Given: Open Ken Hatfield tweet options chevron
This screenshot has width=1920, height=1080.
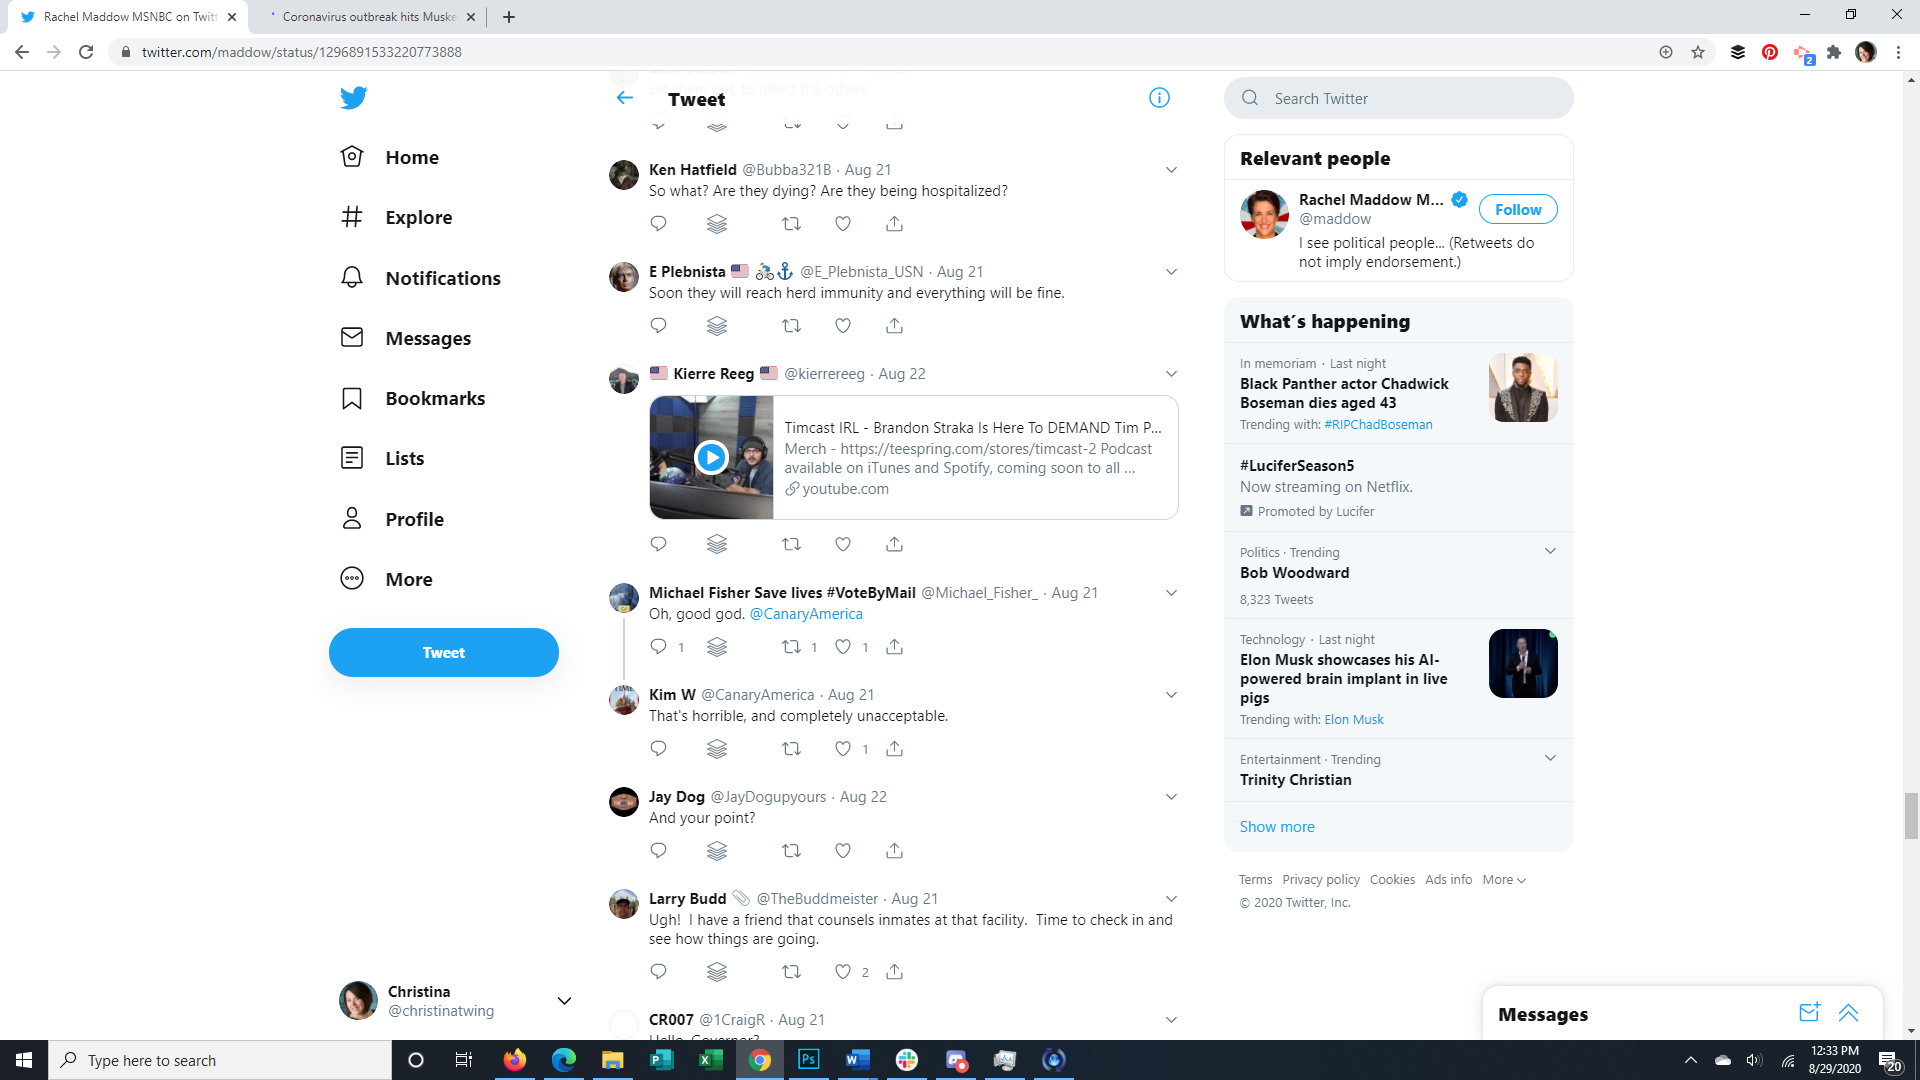Looking at the screenshot, I should [x=1171, y=170].
